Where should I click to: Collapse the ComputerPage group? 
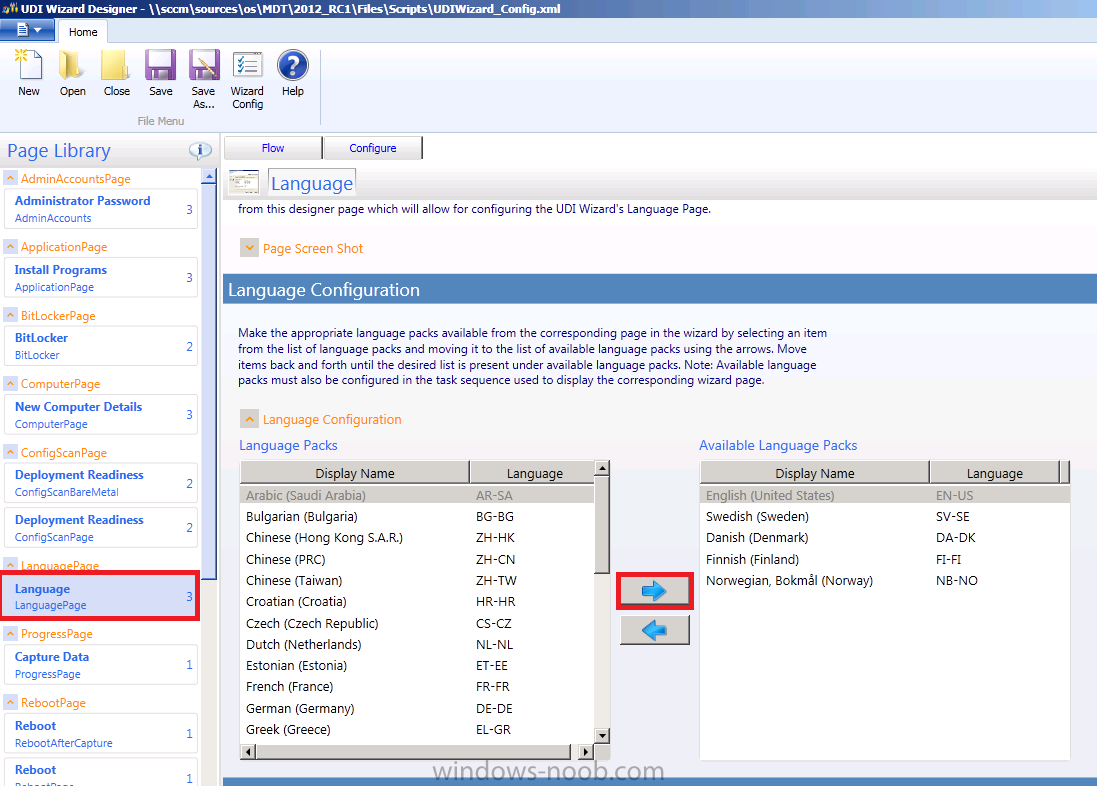[10, 384]
